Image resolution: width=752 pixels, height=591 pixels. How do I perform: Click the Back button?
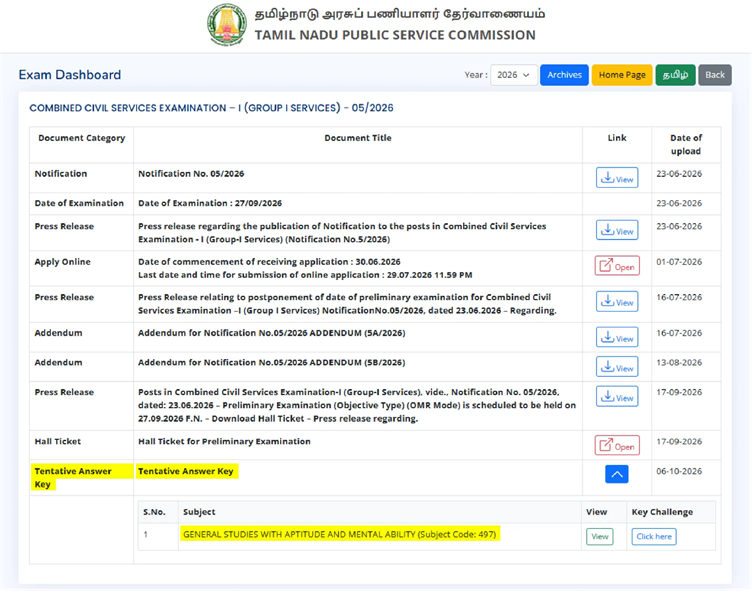click(x=715, y=75)
